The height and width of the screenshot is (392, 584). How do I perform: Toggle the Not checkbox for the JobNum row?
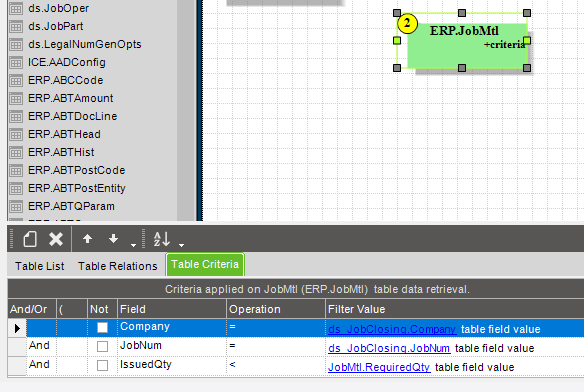point(102,346)
